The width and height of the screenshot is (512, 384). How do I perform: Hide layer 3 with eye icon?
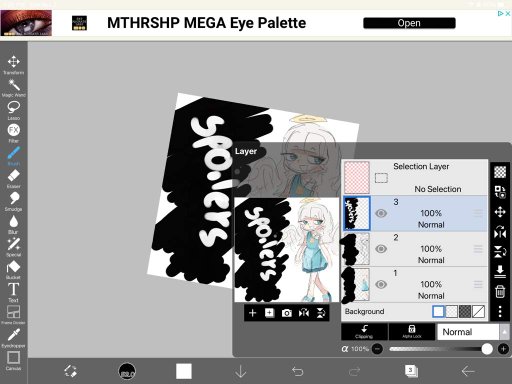click(x=381, y=213)
